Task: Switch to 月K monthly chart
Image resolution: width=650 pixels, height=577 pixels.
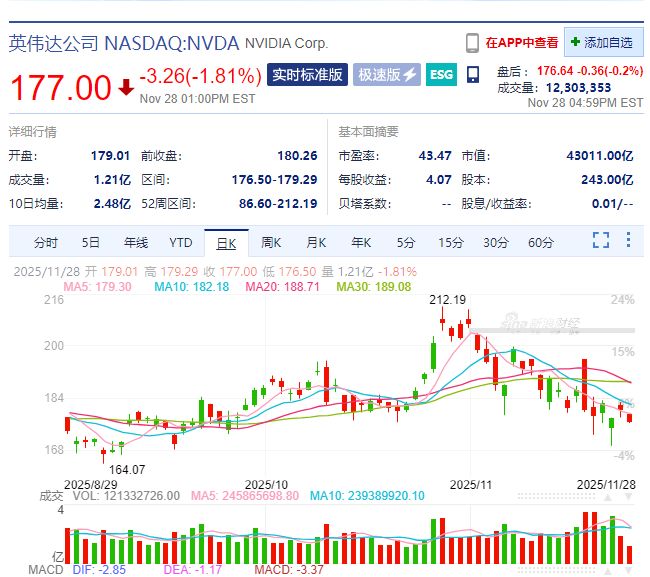Action: point(316,243)
